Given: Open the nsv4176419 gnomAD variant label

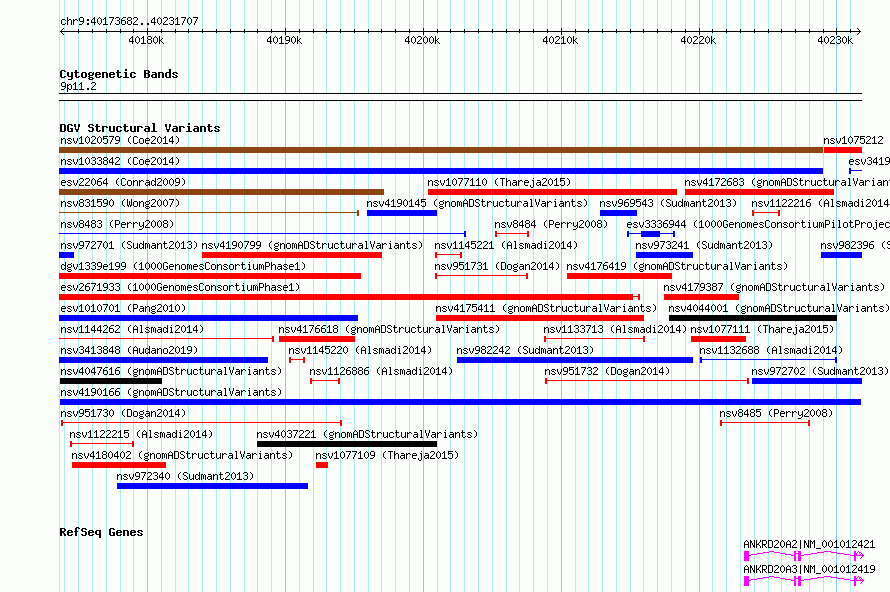Looking at the screenshot, I should (x=677, y=266).
